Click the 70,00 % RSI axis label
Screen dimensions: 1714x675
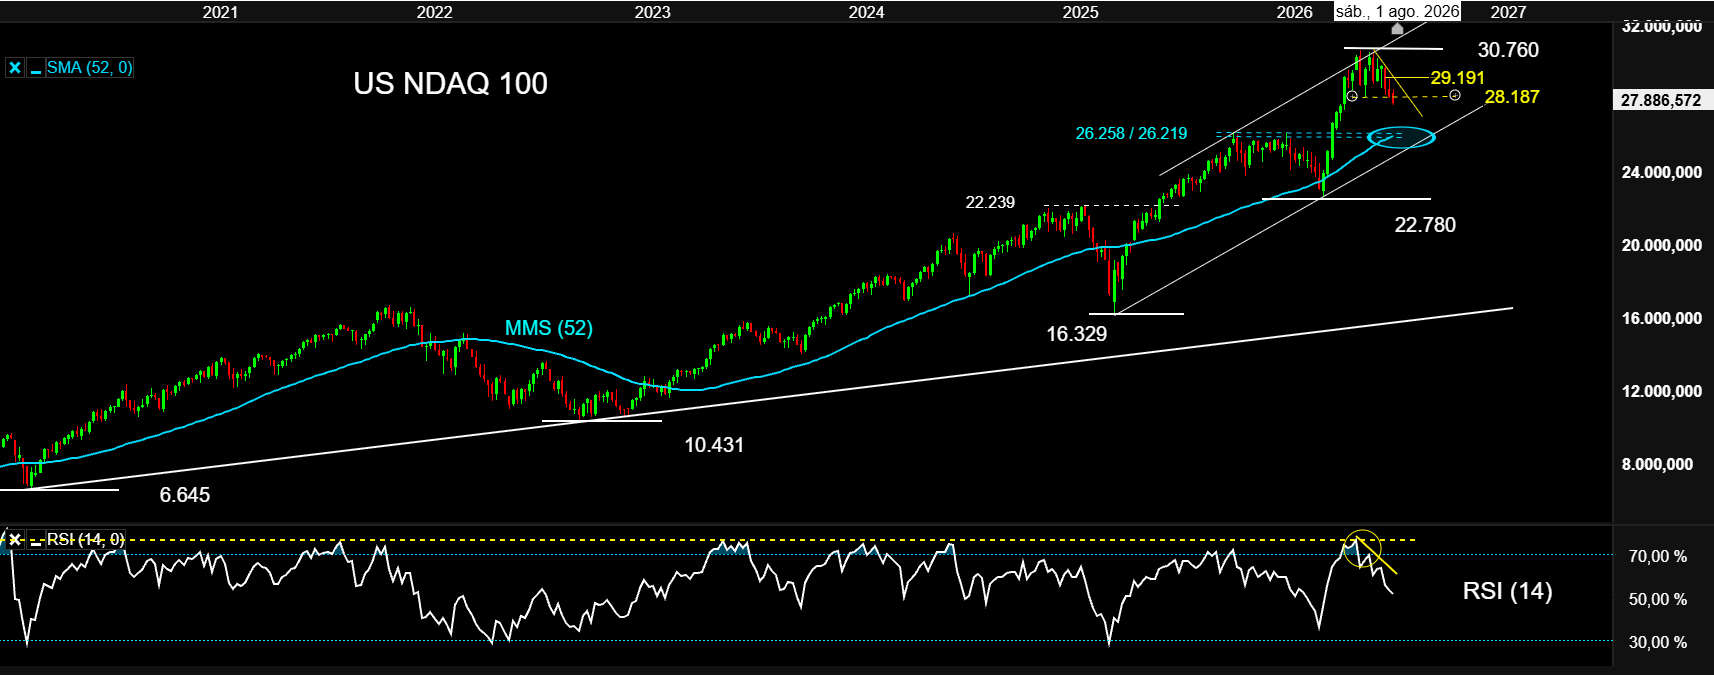click(1658, 556)
